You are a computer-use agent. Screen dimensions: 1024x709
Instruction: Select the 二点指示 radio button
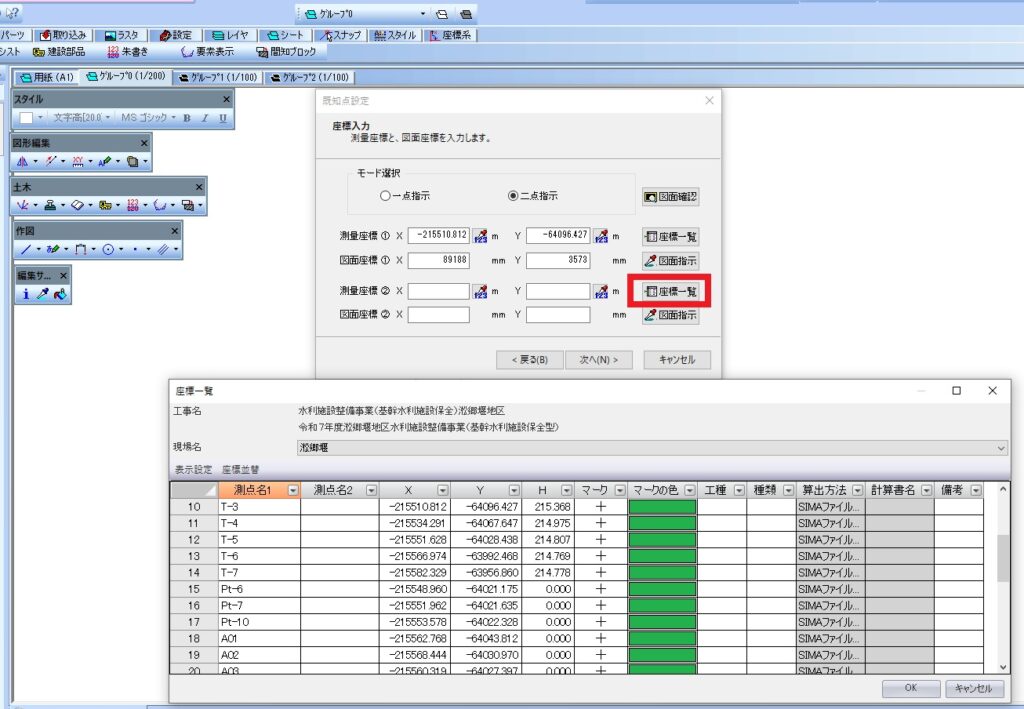click(x=514, y=196)
